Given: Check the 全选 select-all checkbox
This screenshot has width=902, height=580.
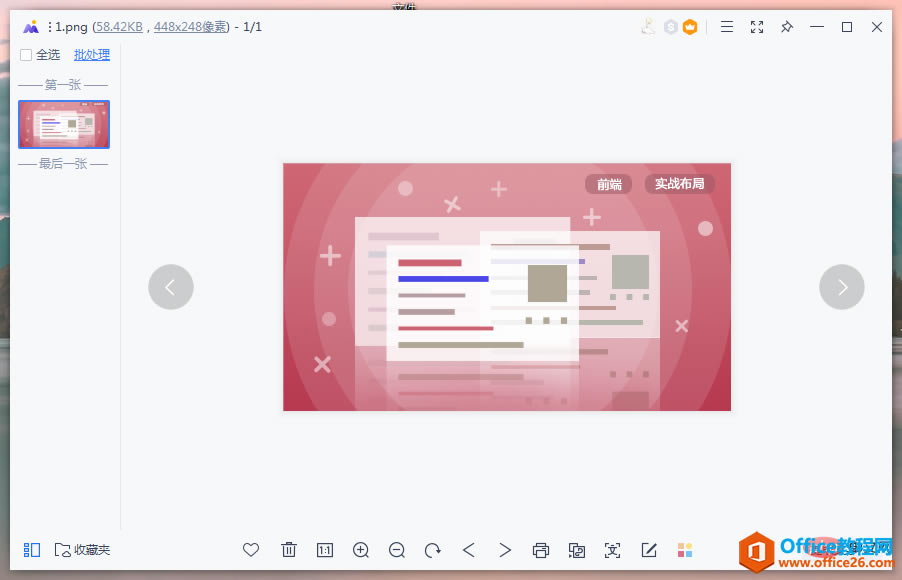Looking at the screenshot, I should (x=26, y=55).
